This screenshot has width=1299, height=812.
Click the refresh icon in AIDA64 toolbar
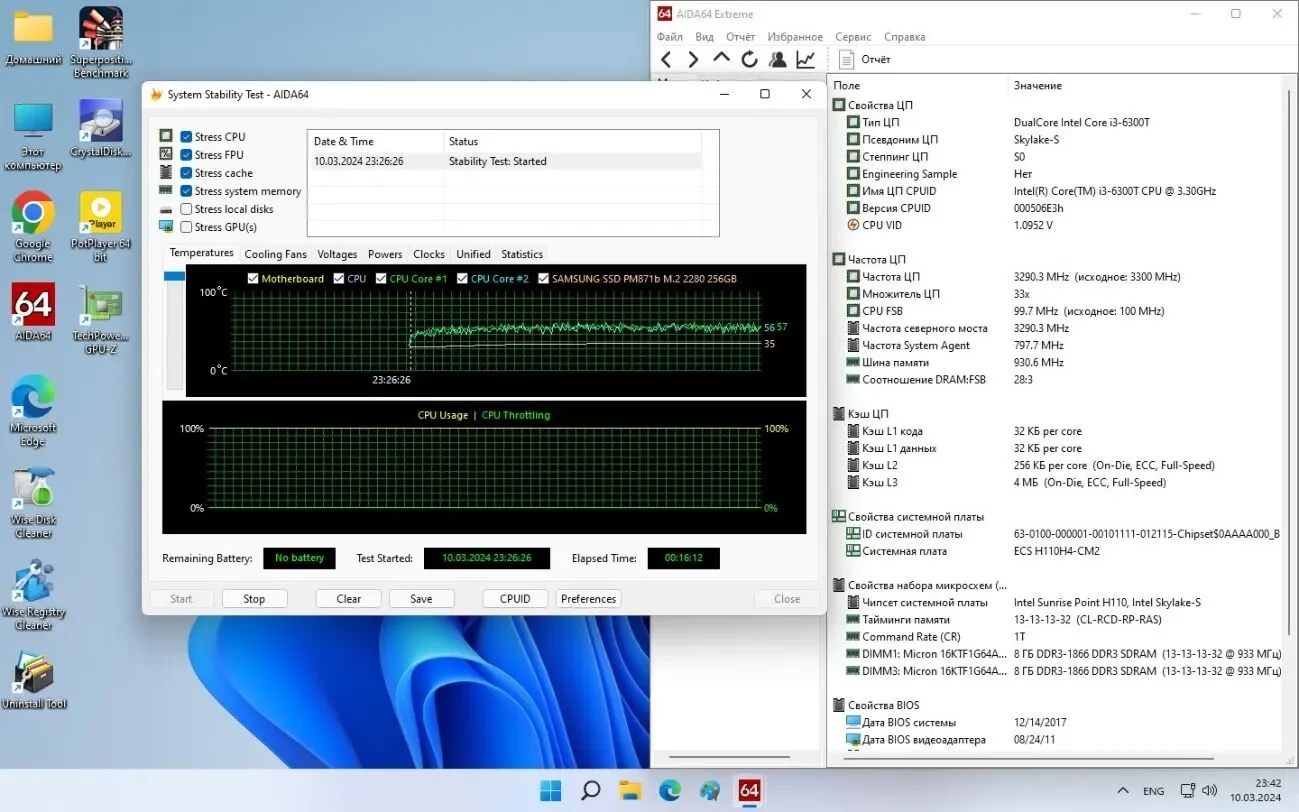click(749, 58)
